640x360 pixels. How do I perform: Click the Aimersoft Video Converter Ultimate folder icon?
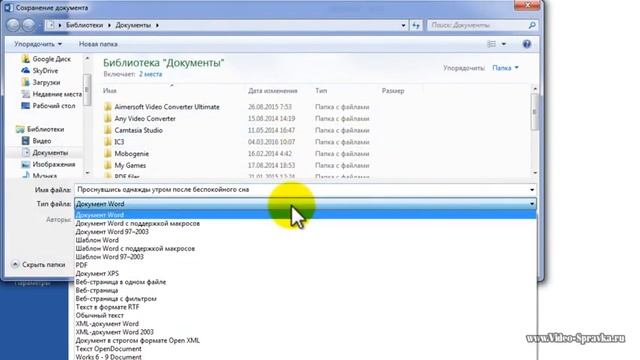108,107
